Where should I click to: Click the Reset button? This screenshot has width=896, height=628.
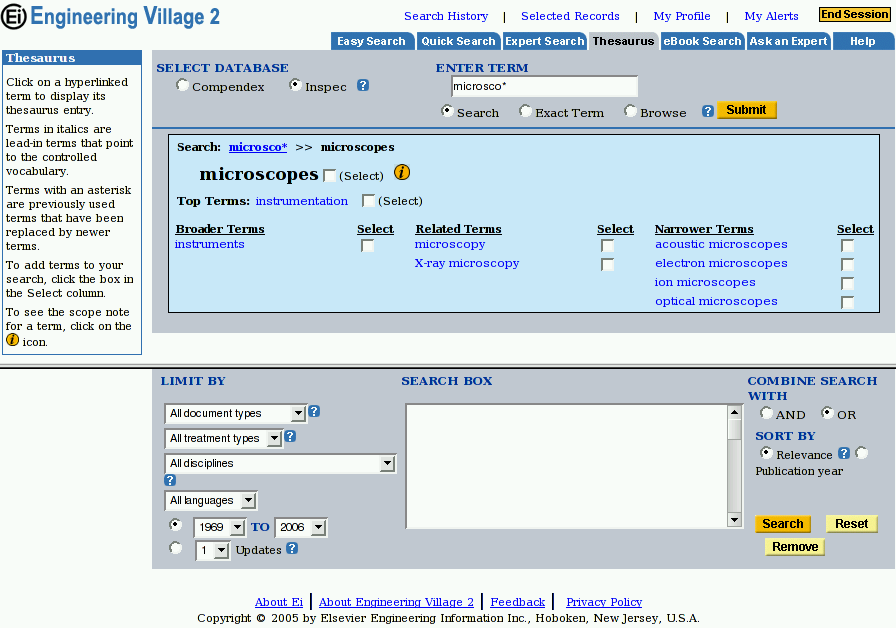click(851, 524)
